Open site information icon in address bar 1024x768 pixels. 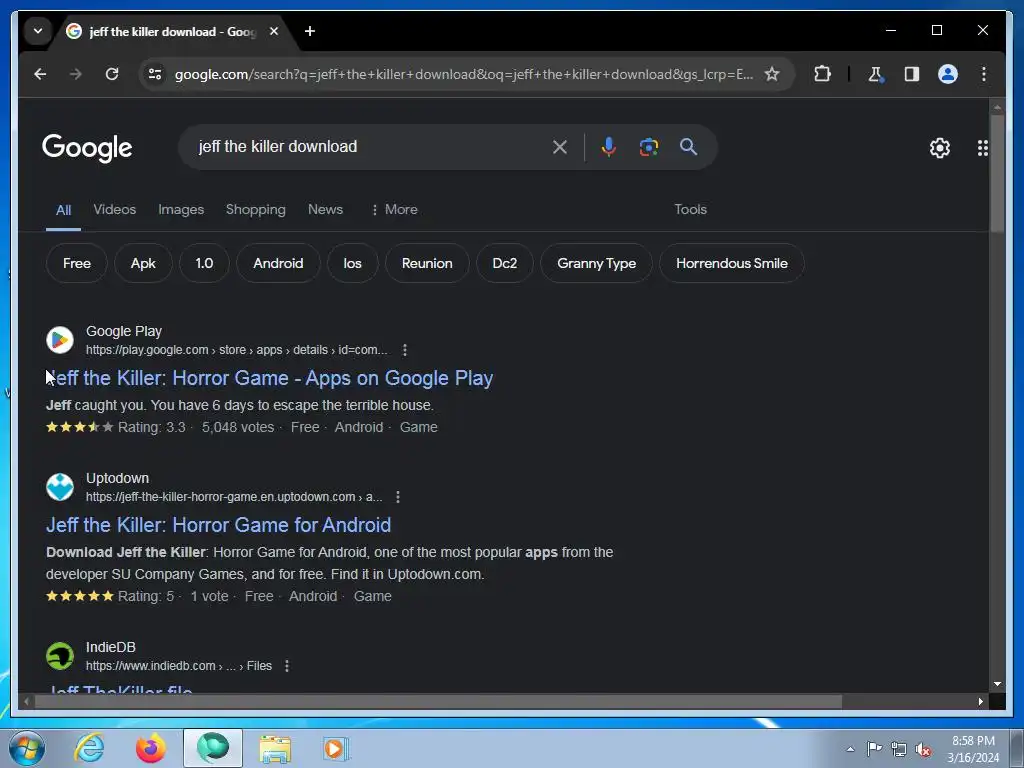point(155,74)
